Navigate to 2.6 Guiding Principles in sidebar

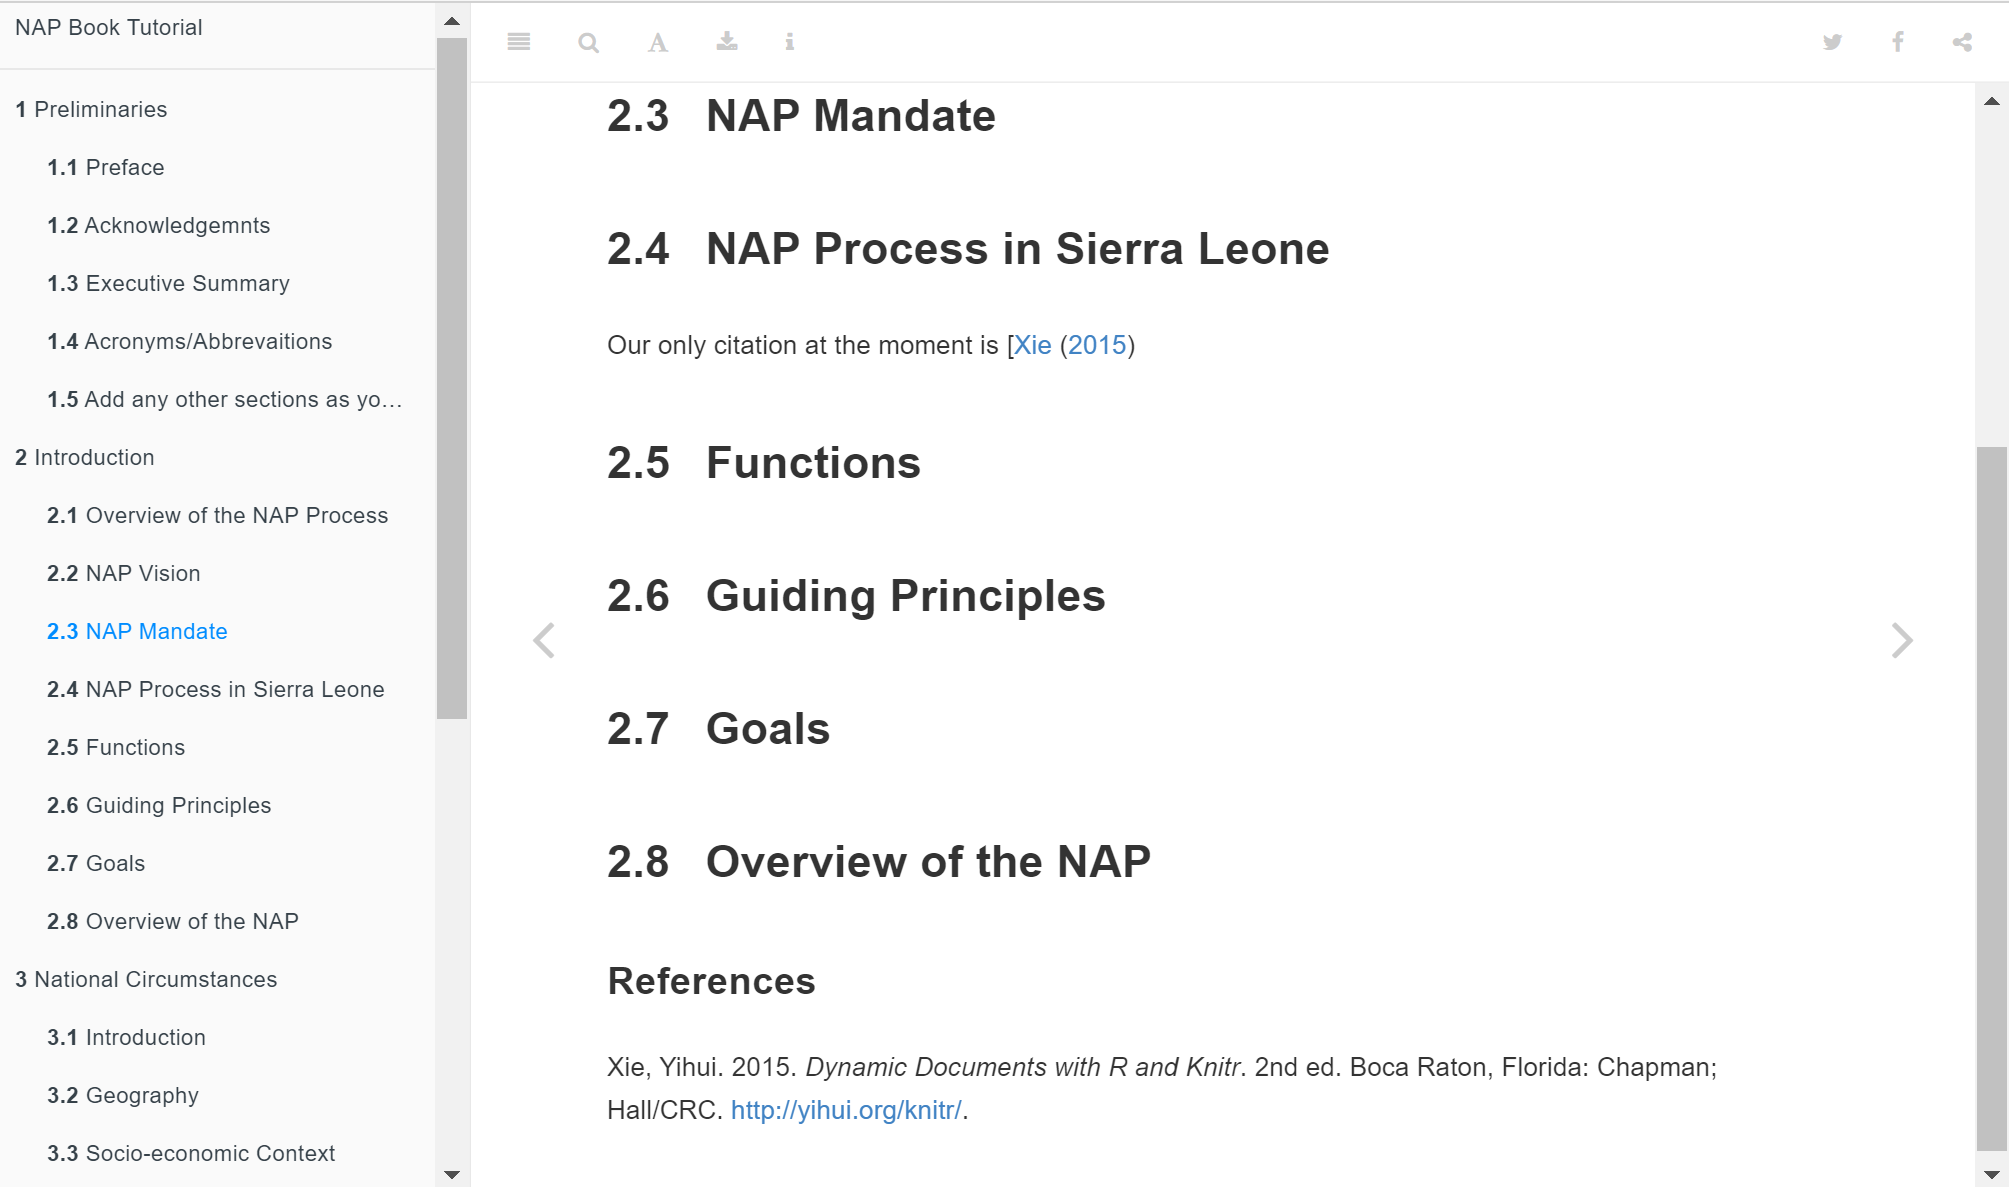coord(159,805)
